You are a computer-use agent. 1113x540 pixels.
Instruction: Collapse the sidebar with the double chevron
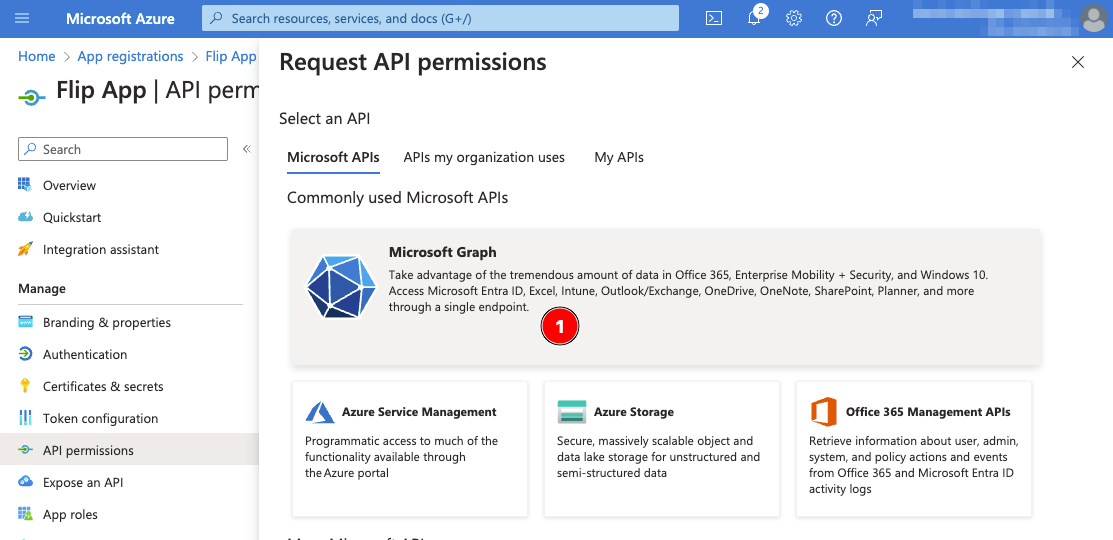tap(247, 149)
